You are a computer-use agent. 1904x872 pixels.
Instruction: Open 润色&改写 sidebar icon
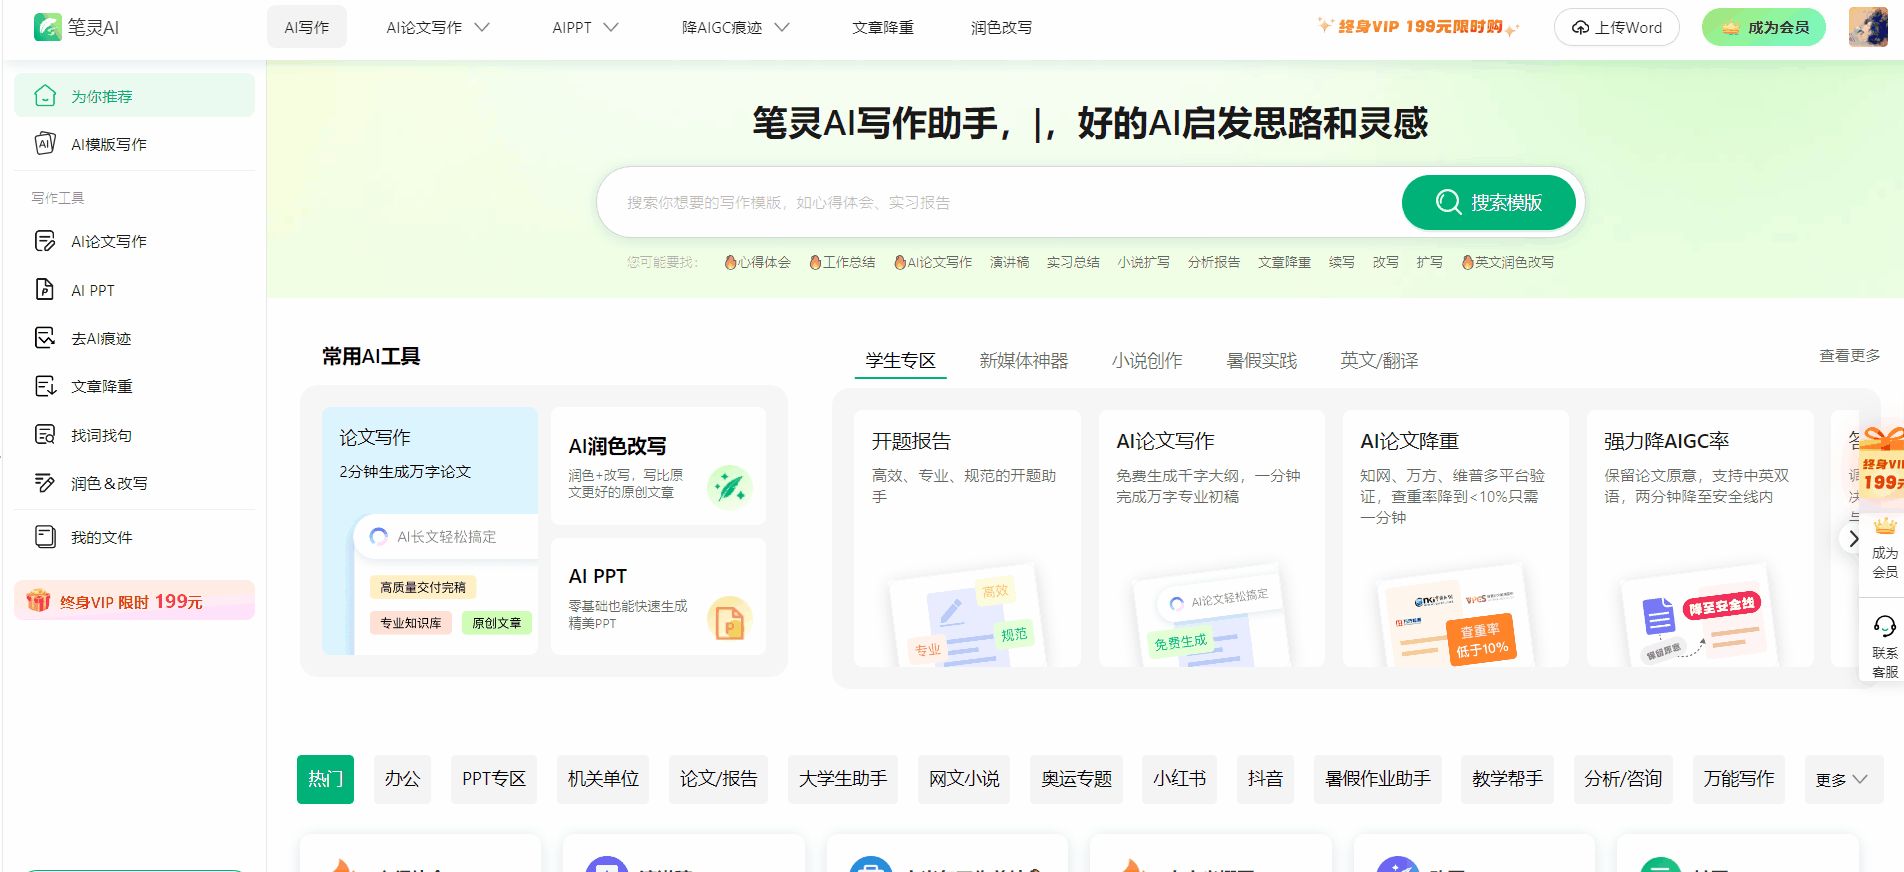point(45,483)
